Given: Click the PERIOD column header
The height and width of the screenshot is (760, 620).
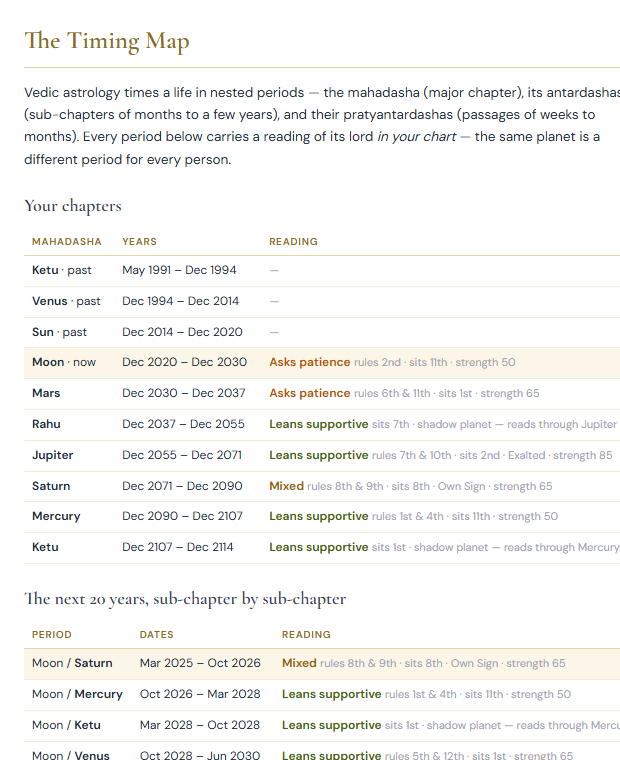Looking at the screenshot, I should coord(51,634).
